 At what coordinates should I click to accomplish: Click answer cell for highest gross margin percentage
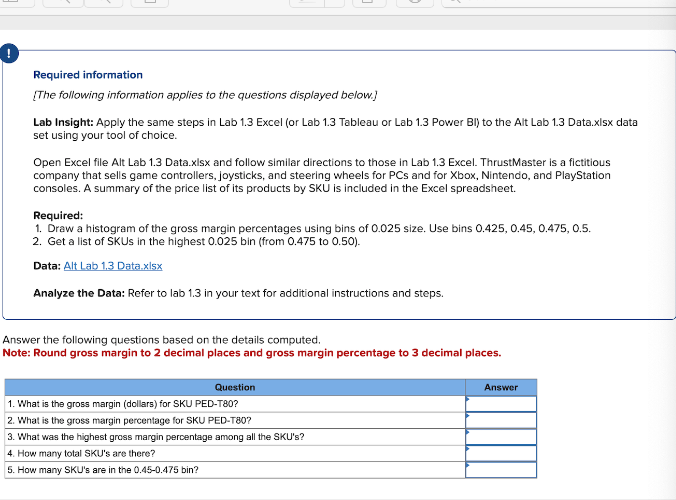501,437
